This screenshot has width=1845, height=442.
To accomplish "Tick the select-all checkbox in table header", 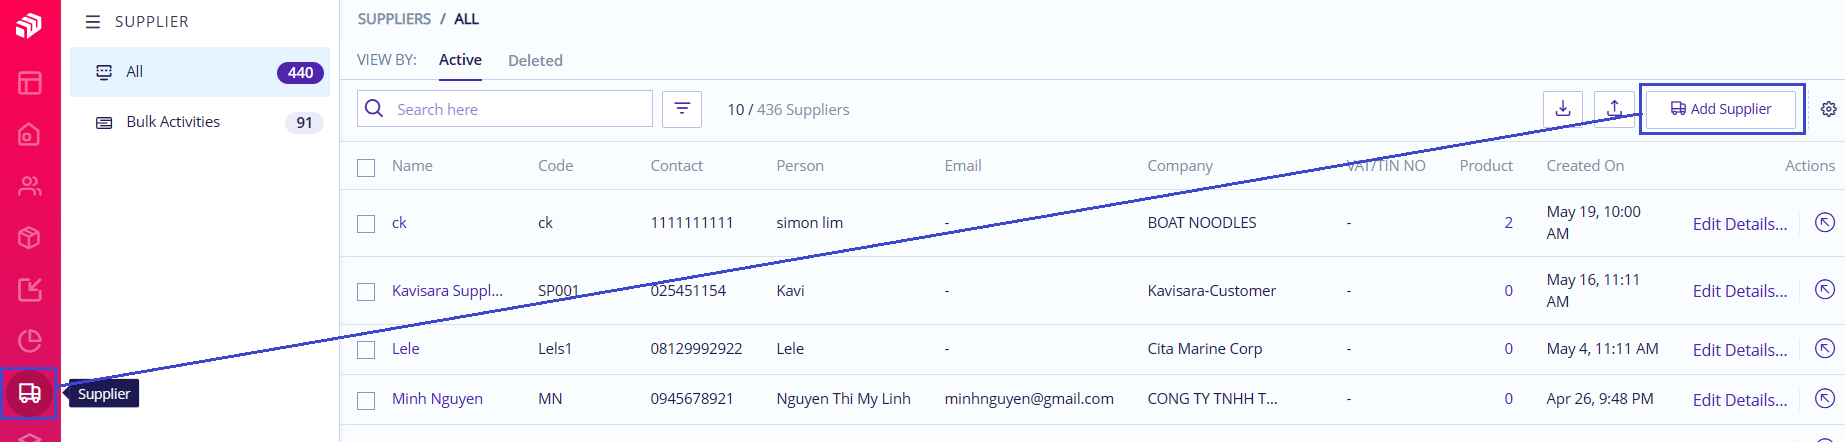I will pos(366,167).
